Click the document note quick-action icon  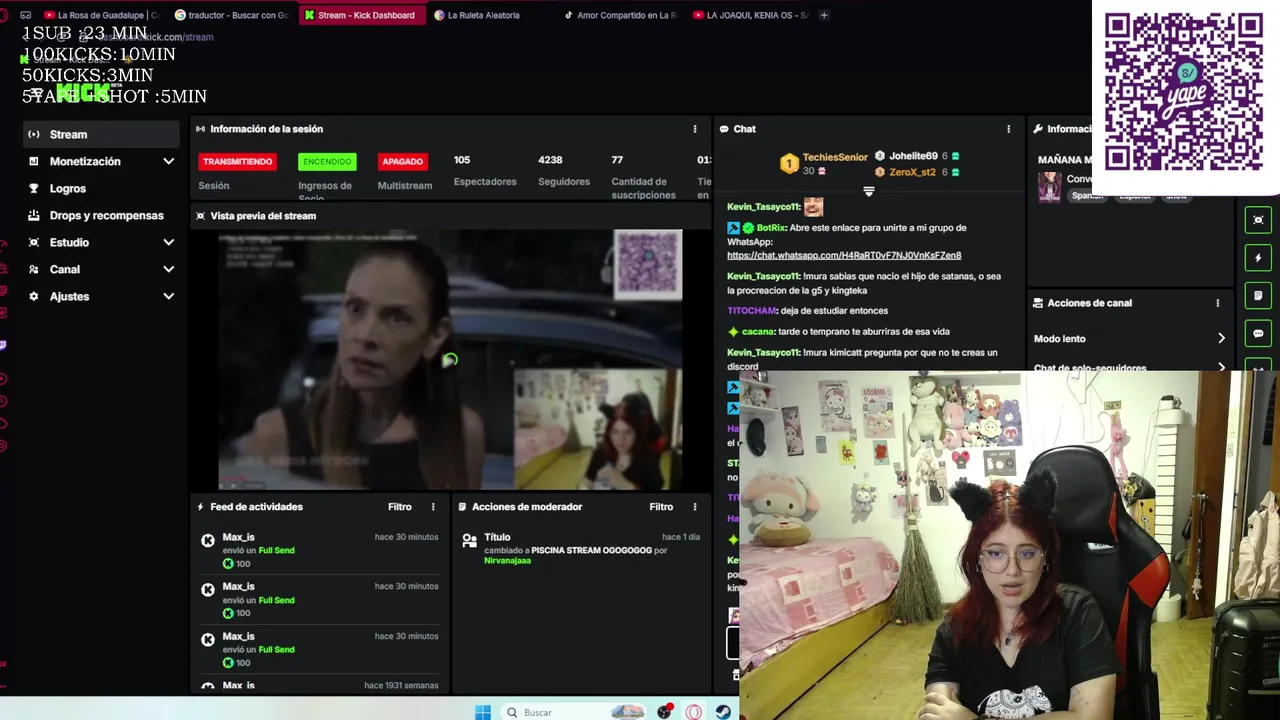[1258, 296]
